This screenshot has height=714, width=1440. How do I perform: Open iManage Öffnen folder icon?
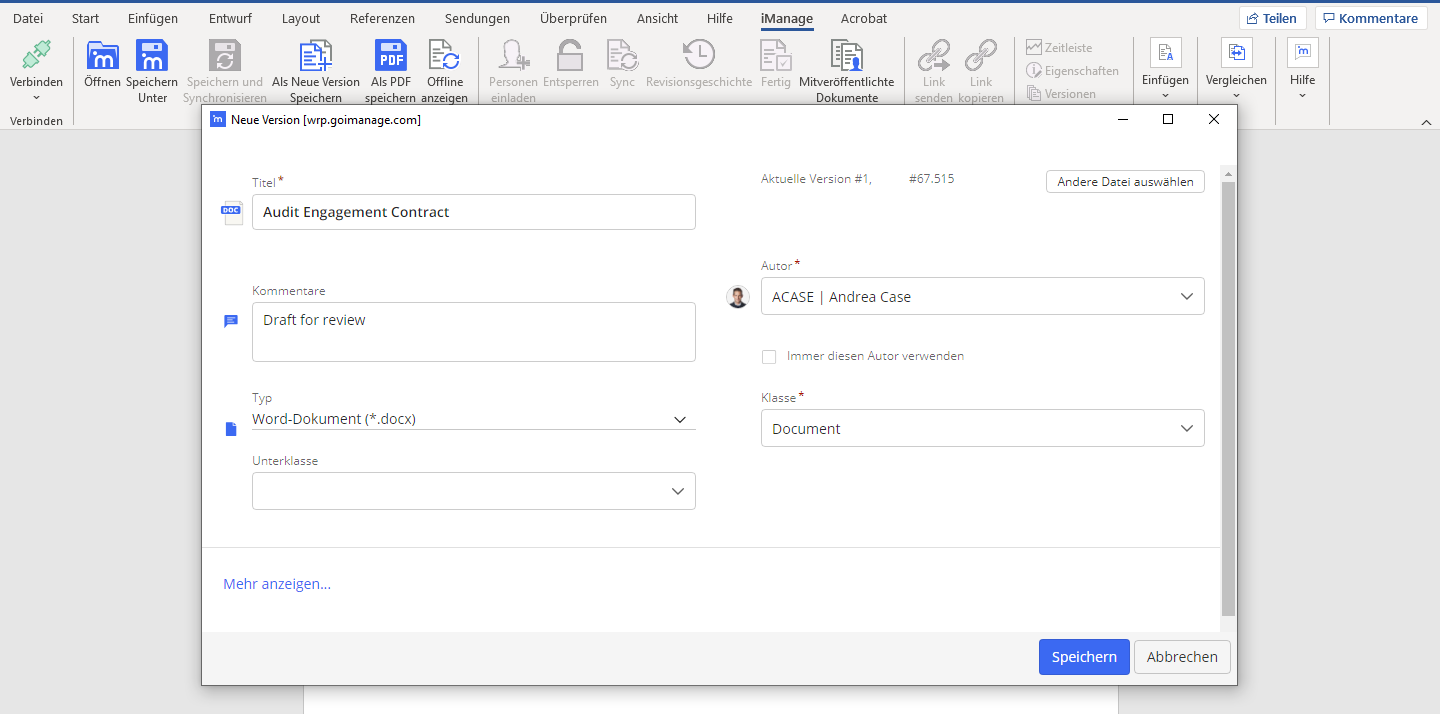click(x=102, y=56)
